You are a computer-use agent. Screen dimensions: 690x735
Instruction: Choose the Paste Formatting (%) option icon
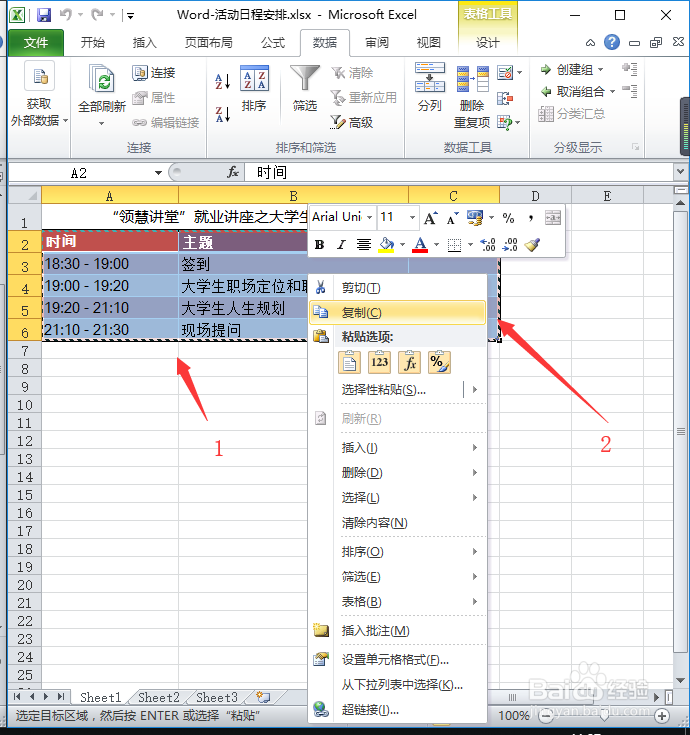439,362
